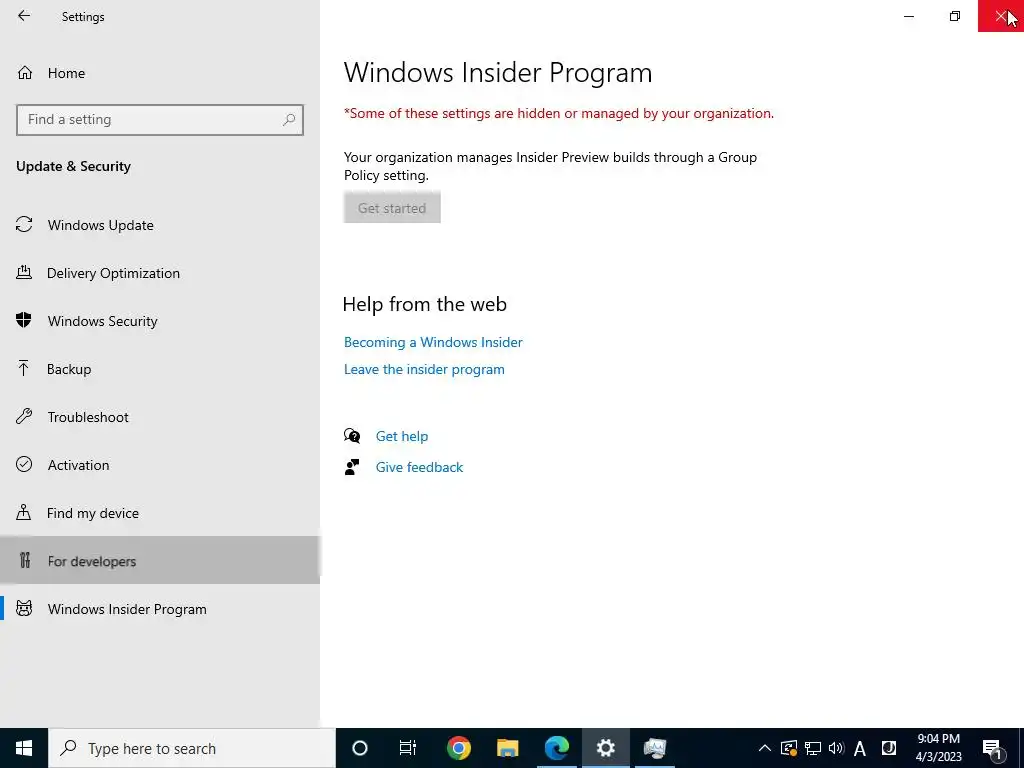Open Leave the insider program link

[x=424, y=369]
